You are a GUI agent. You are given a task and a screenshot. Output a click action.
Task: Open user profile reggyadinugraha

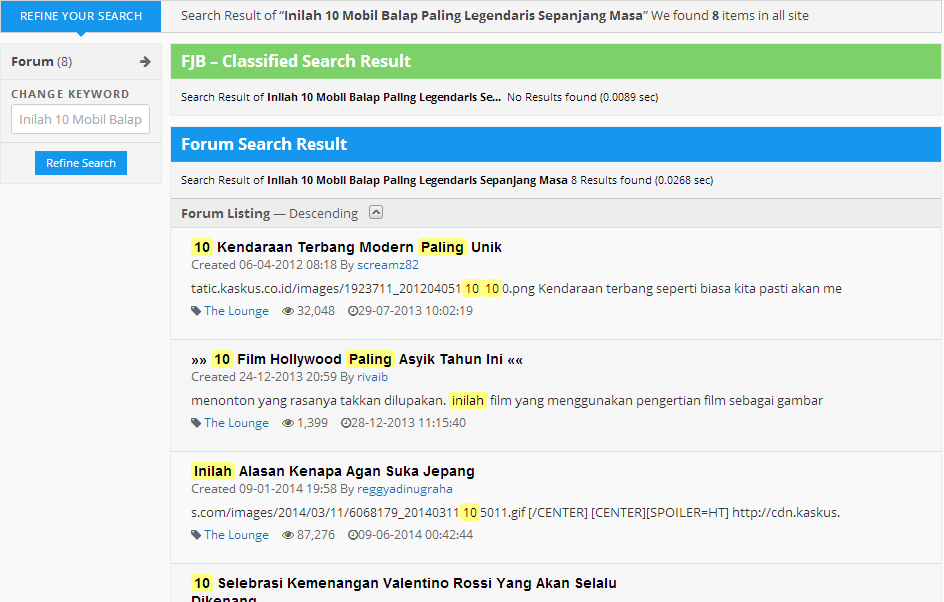click(405, 489)
